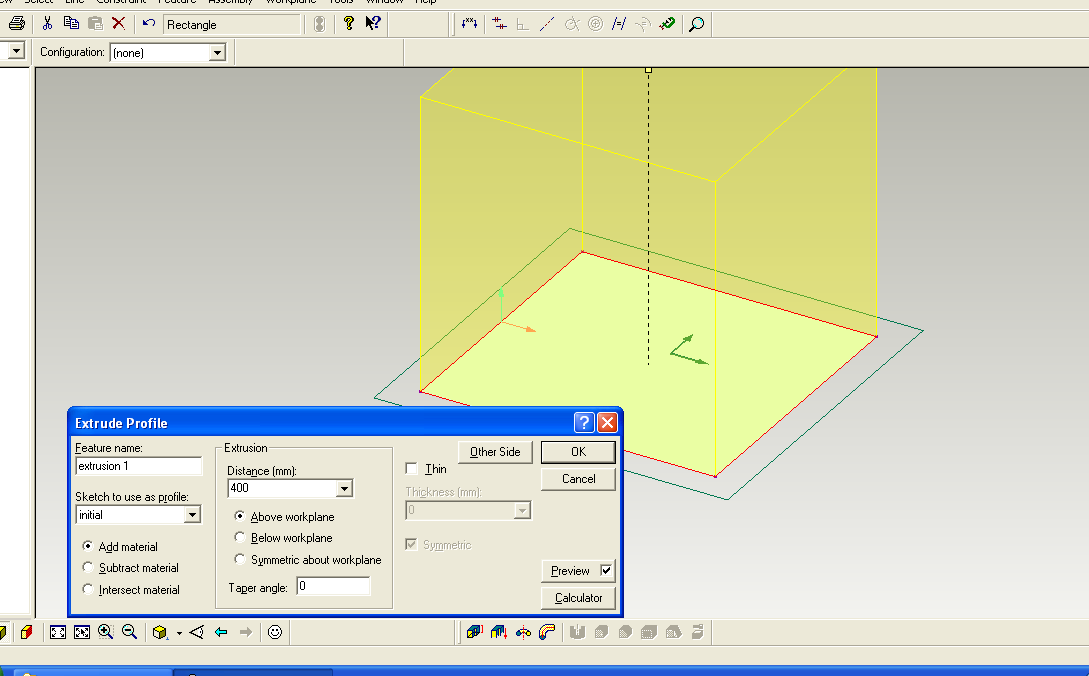
Task: Click the zoom to fit icon
Action: 58,632
